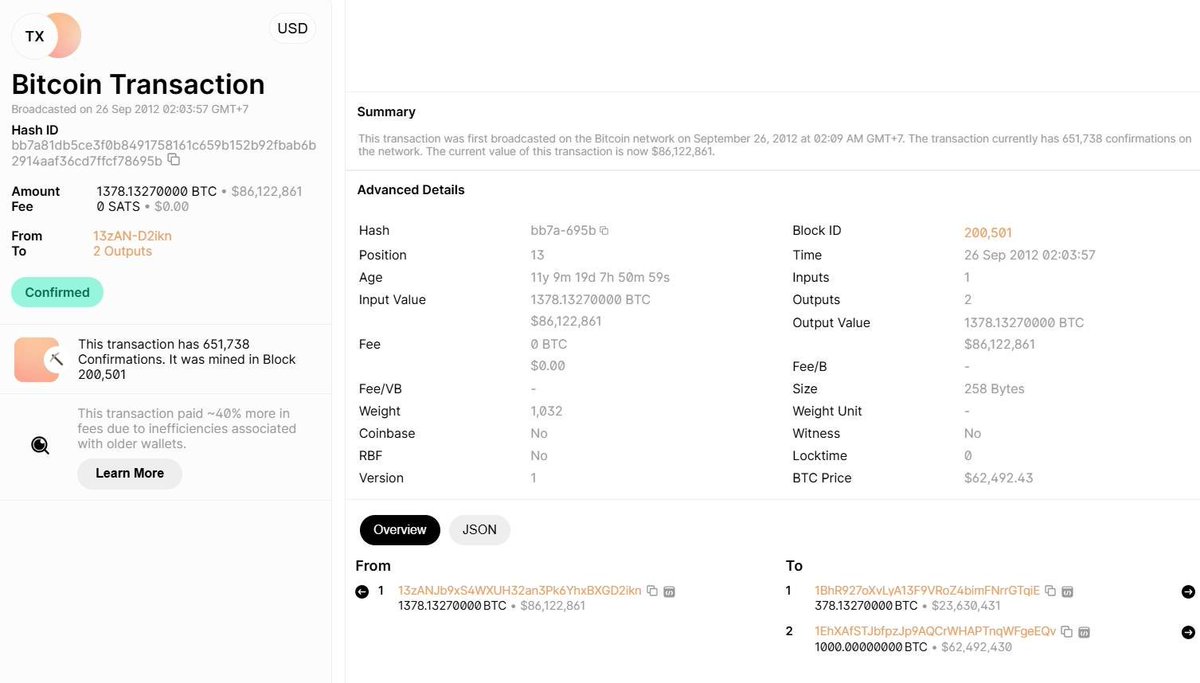Image resolution: width=1200 pixels, height=683 pixels.
Task: Click the Confirmed status badge
Action: [56, 292]
